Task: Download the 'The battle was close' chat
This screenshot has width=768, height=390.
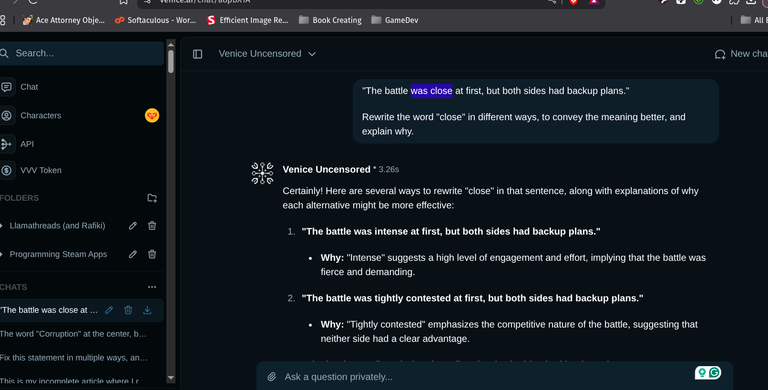Action: pos(147,310)
